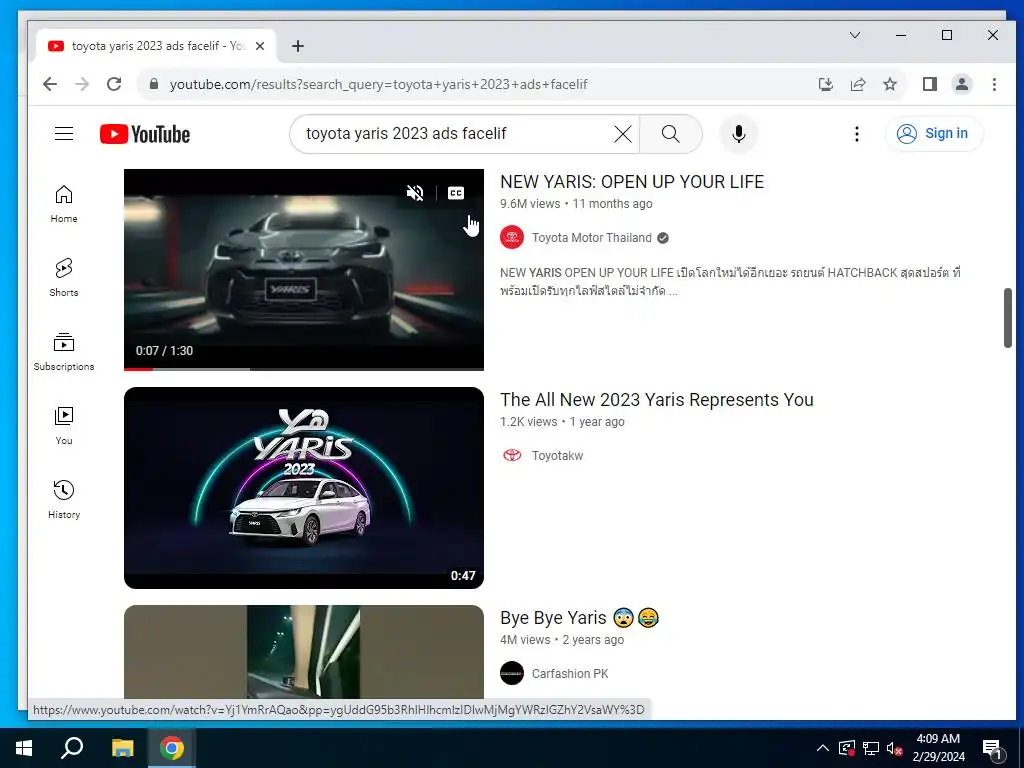Open You section in sidebar
Viewport: 1024px width, 768px height.
point(64,426)
